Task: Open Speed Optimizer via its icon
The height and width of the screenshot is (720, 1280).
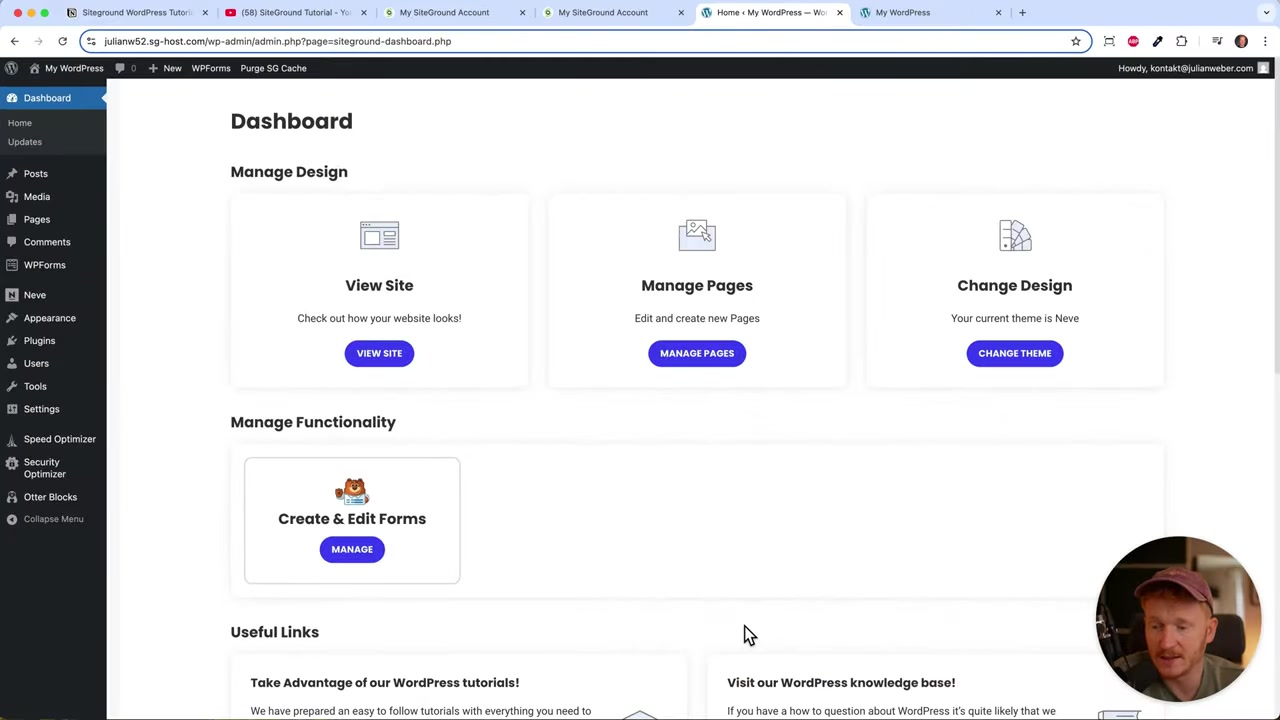Action: pyautogui.click(x=12, y=439)
